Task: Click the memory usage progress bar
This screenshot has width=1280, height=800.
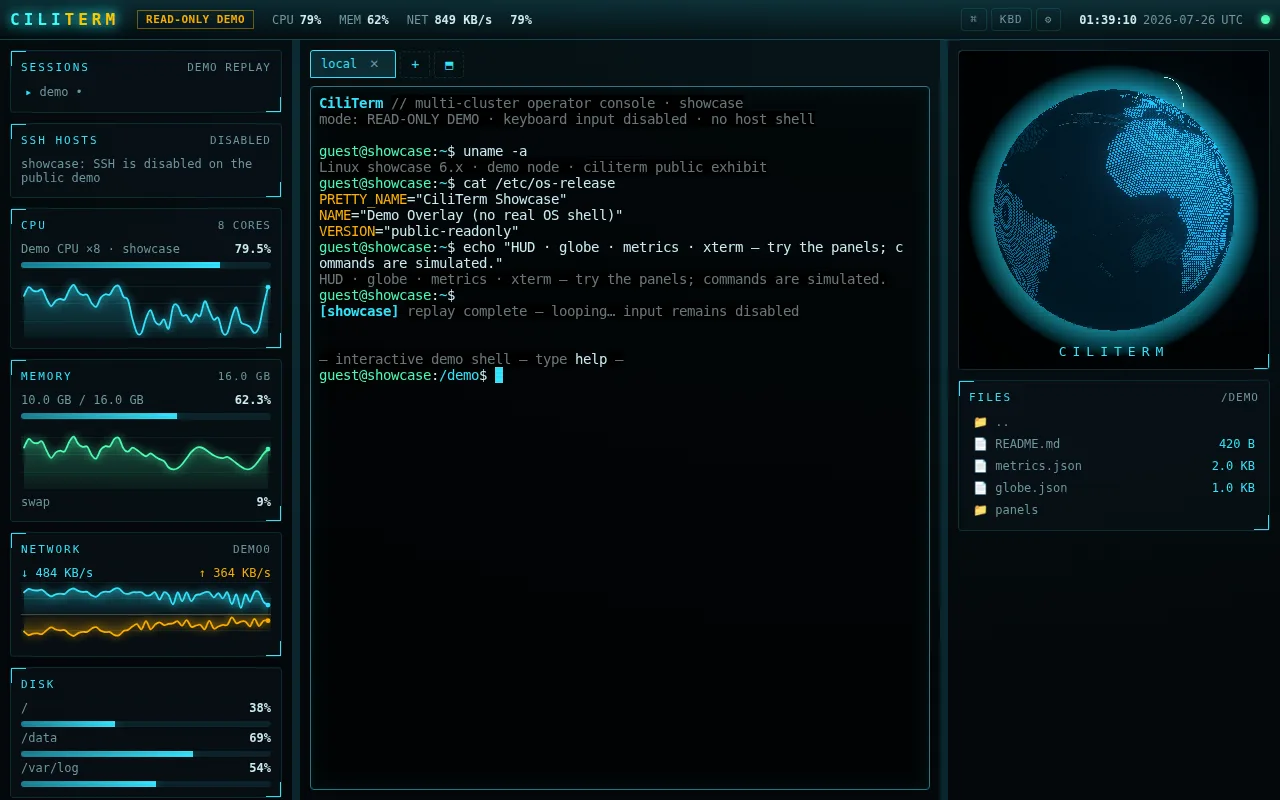Action: tap(146, 416)
